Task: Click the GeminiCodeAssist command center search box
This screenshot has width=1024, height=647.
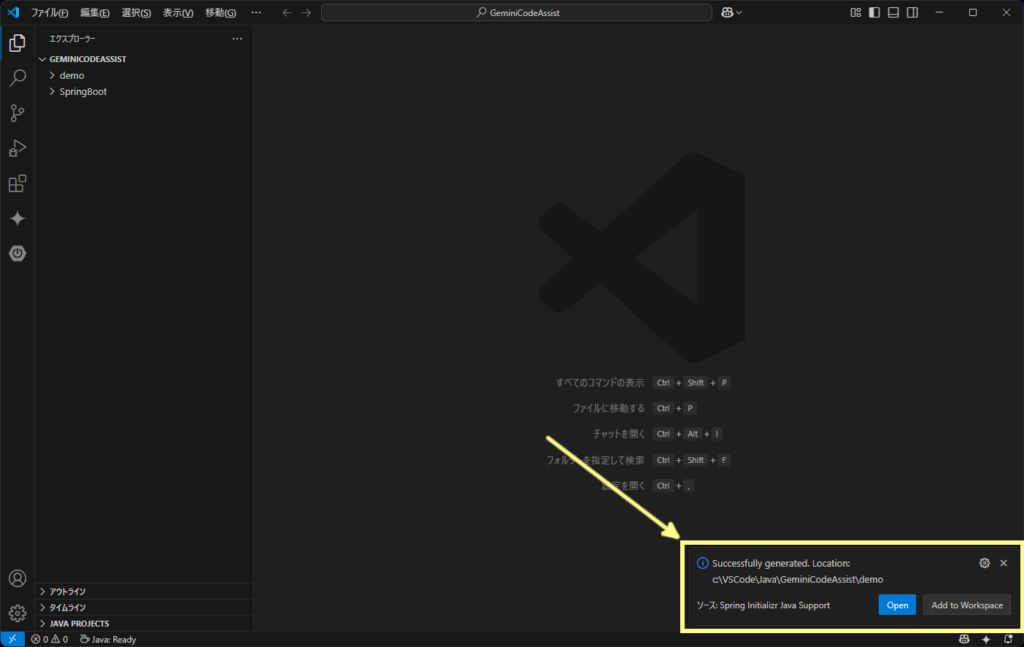Action: click(x=517, y=12)
